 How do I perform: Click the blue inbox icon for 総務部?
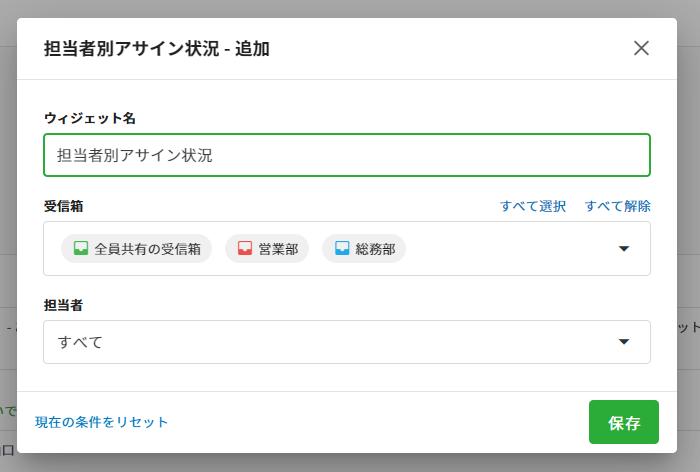(x=342, y=249)
